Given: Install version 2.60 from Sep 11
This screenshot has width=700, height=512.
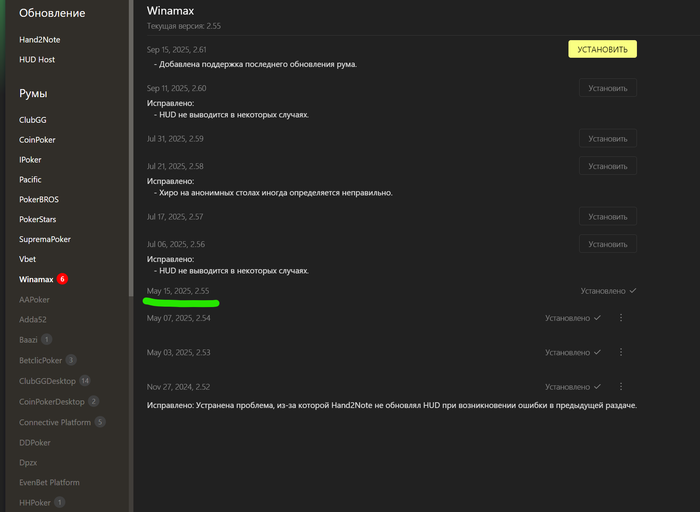Looking at the screenshot, I should (x=608, y=88).
